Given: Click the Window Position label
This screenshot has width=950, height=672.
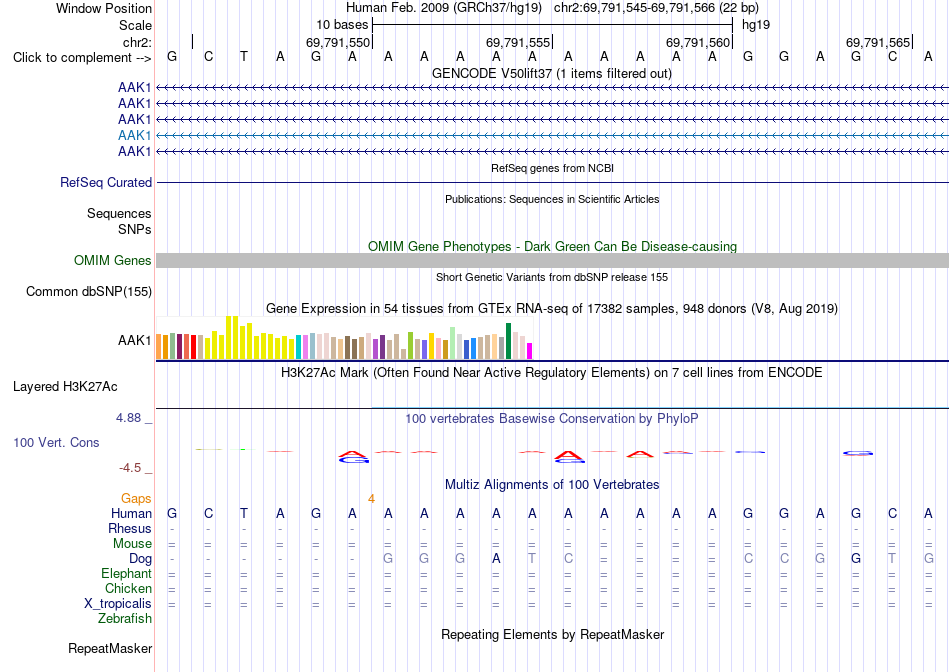Looking at the screenshot, I should click(104, 8).
